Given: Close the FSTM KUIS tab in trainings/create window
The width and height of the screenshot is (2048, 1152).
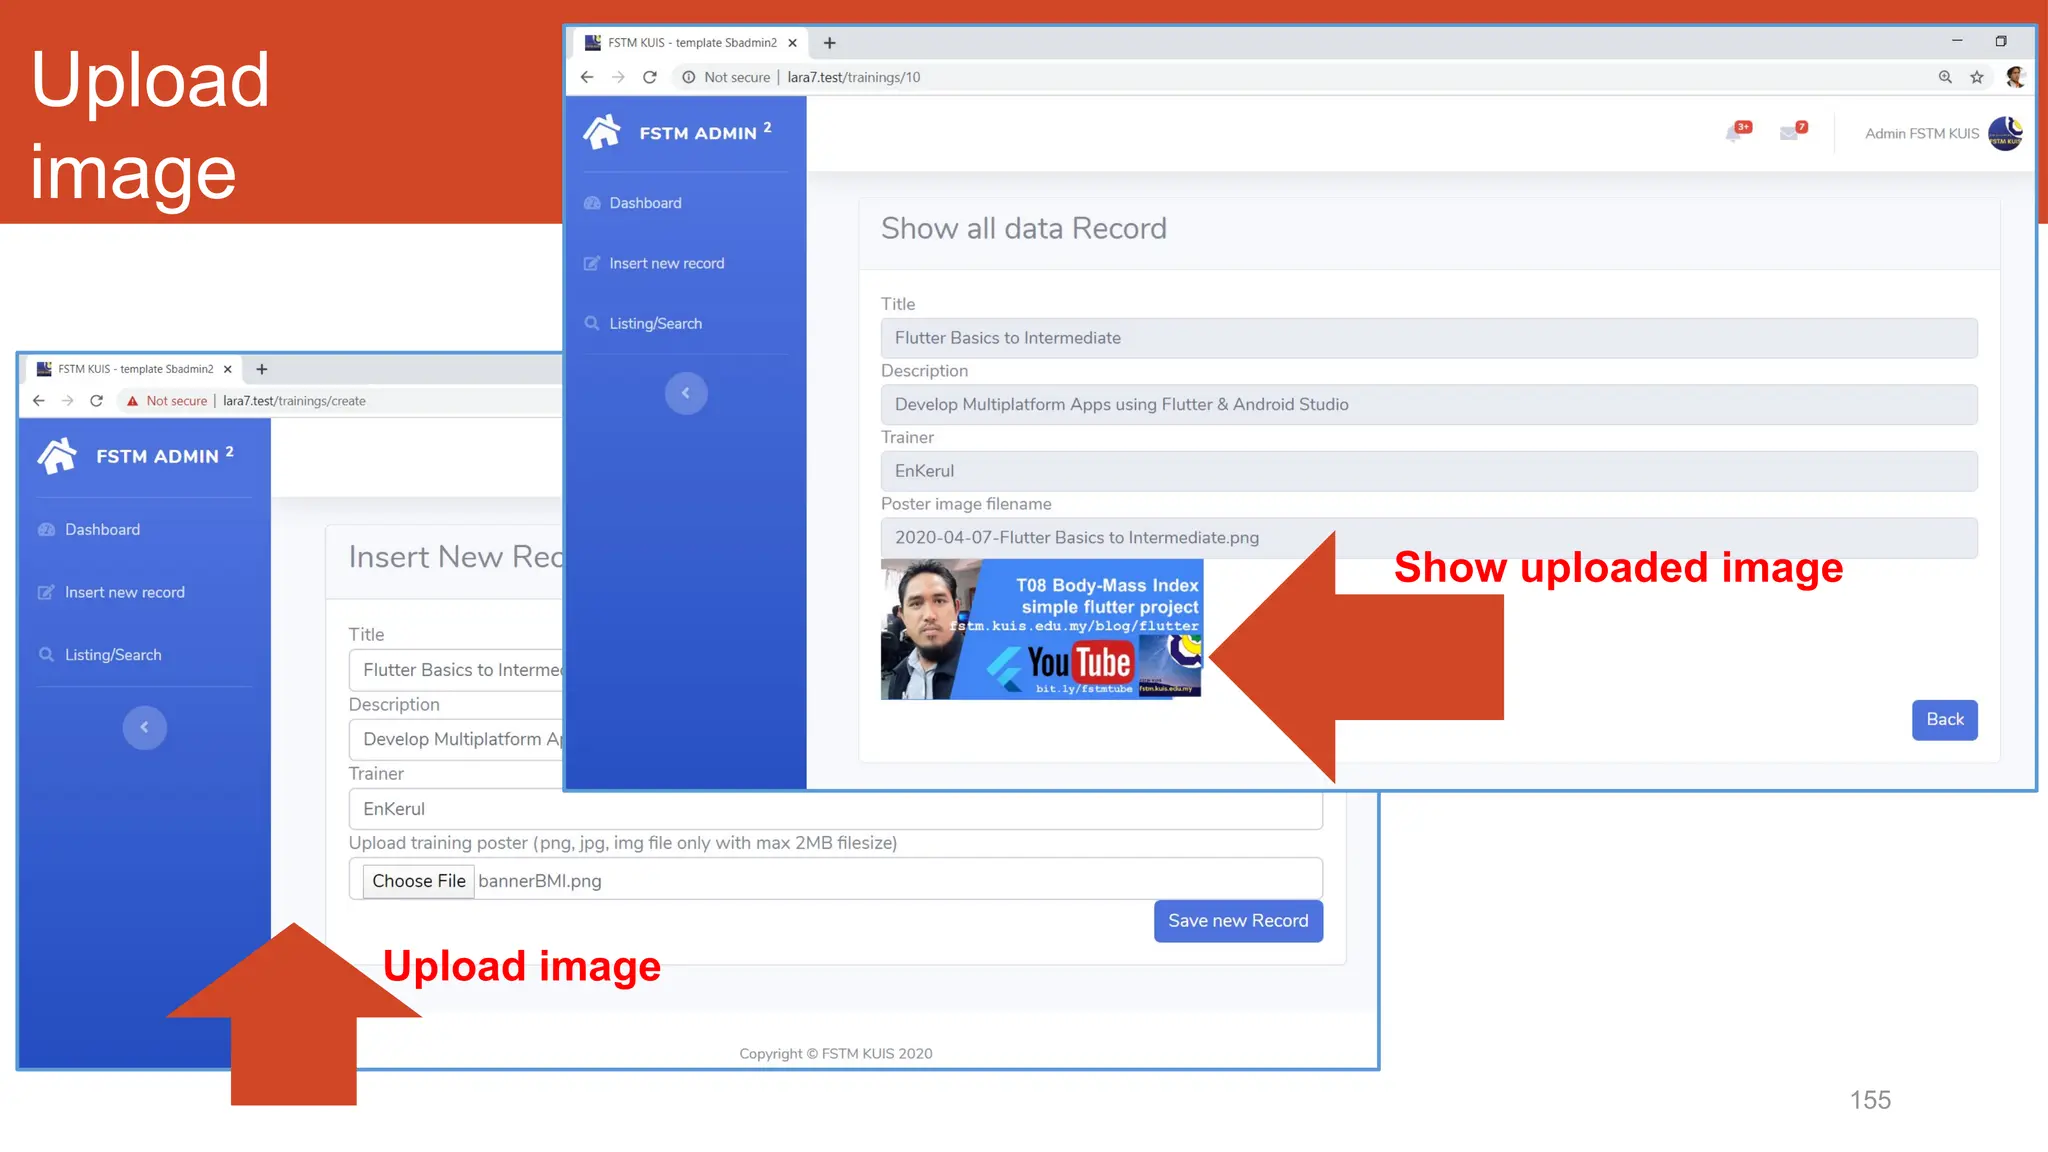Looking at the screenshot, I should click(x=228, y=369).
